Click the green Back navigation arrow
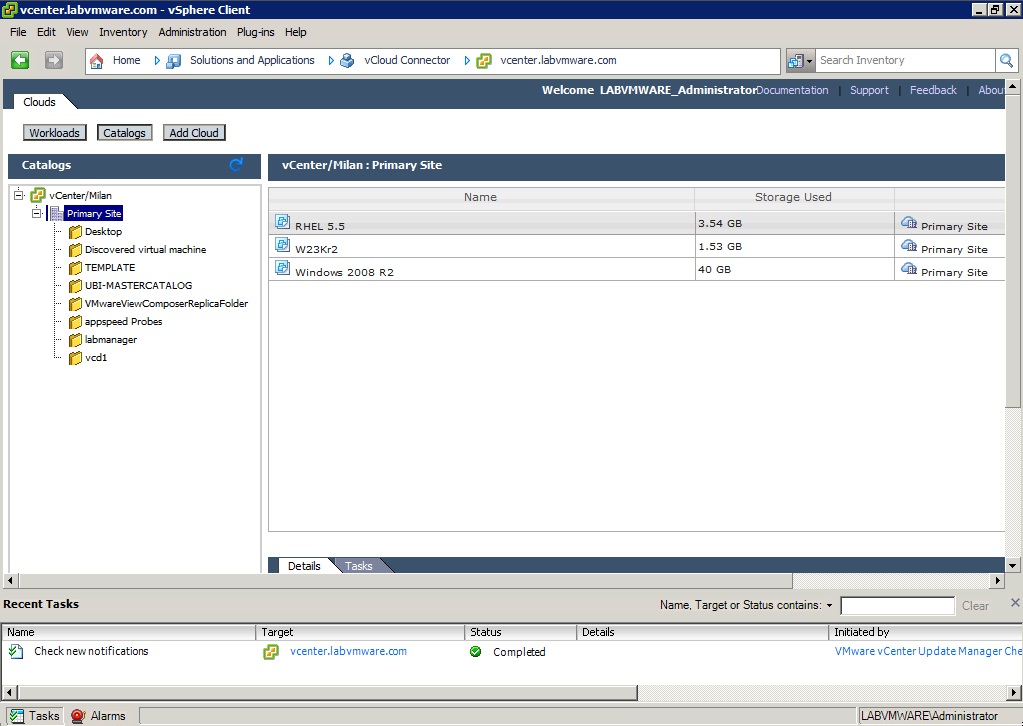This screenshot has height=726, width=1023. click(x=20, y=60)
